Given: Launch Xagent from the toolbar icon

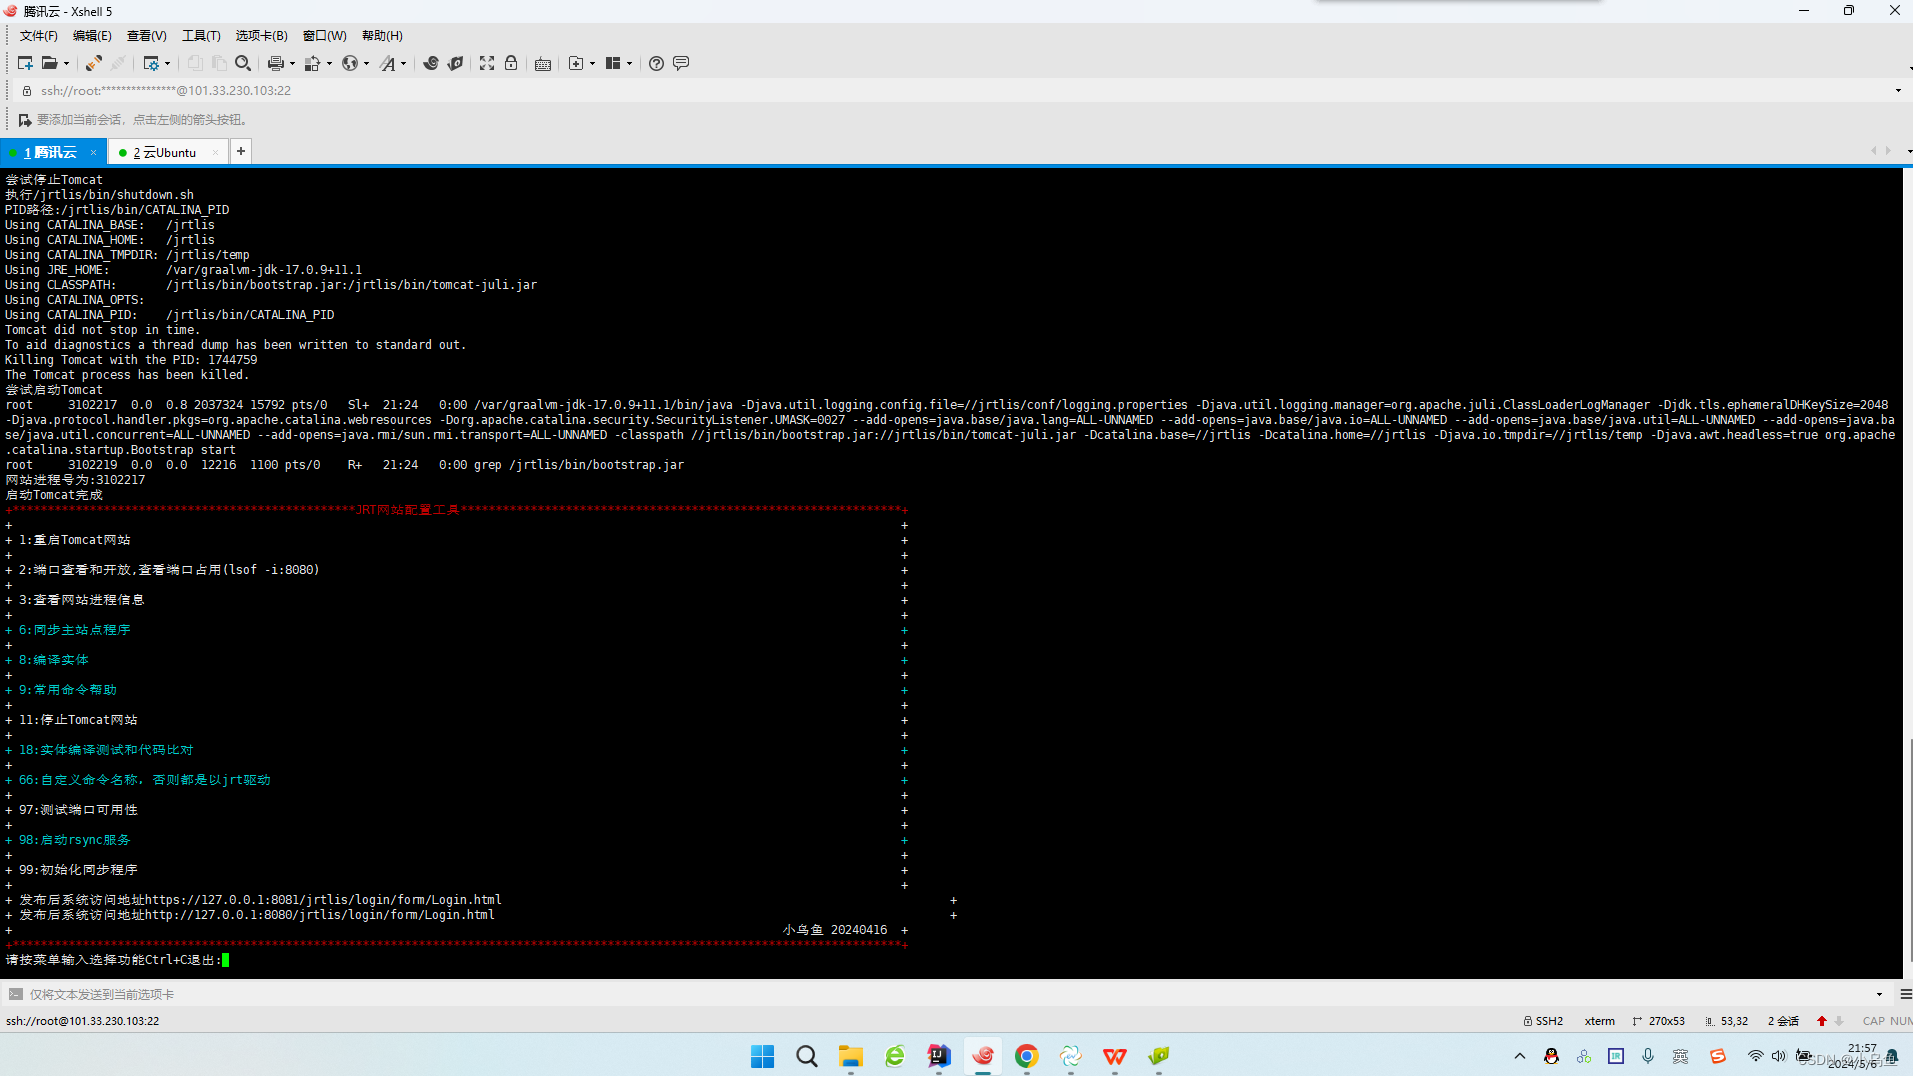Looking at the screenshot, I should pyautogui.click(x=456, y=63).
